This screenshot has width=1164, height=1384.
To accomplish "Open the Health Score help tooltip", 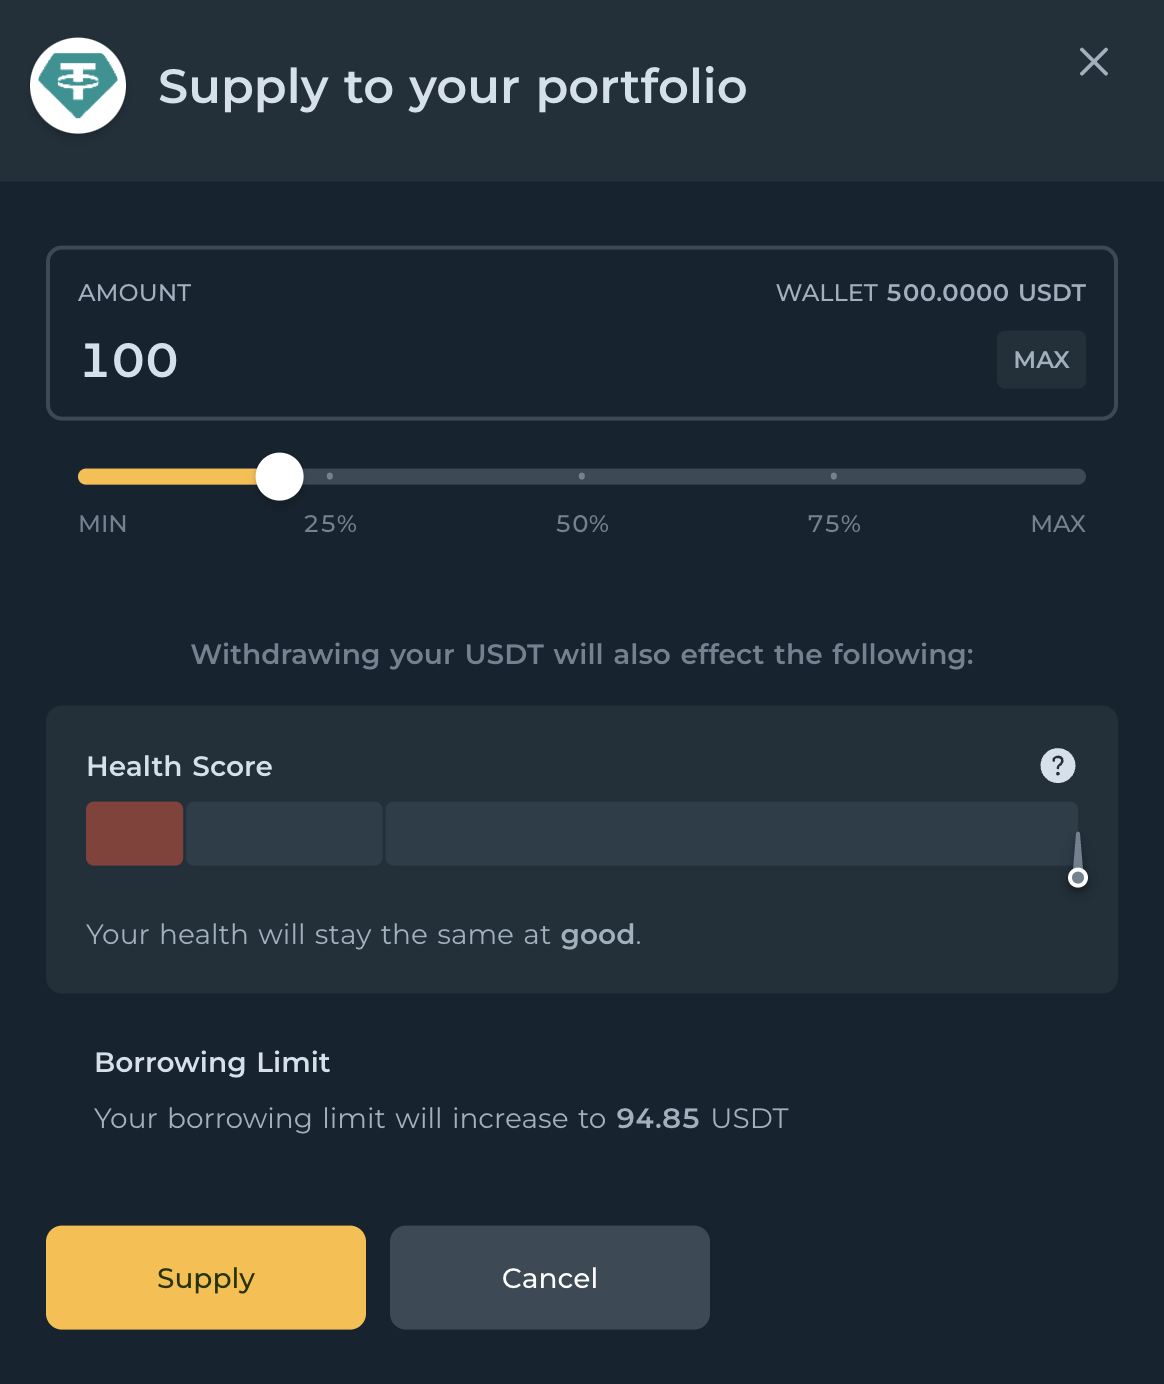I will click(1058, 766).
